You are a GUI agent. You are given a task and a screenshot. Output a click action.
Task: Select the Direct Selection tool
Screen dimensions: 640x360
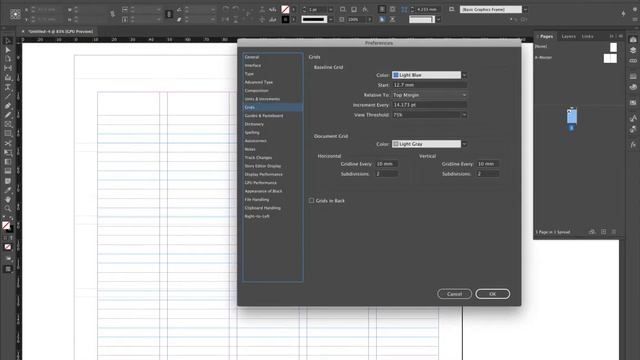point(8,50)
